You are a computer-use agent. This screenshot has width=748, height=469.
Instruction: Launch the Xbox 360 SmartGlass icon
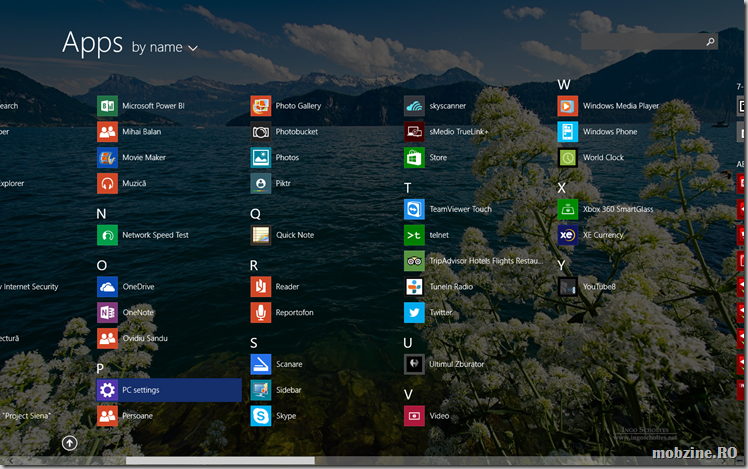tap(568, 209)
